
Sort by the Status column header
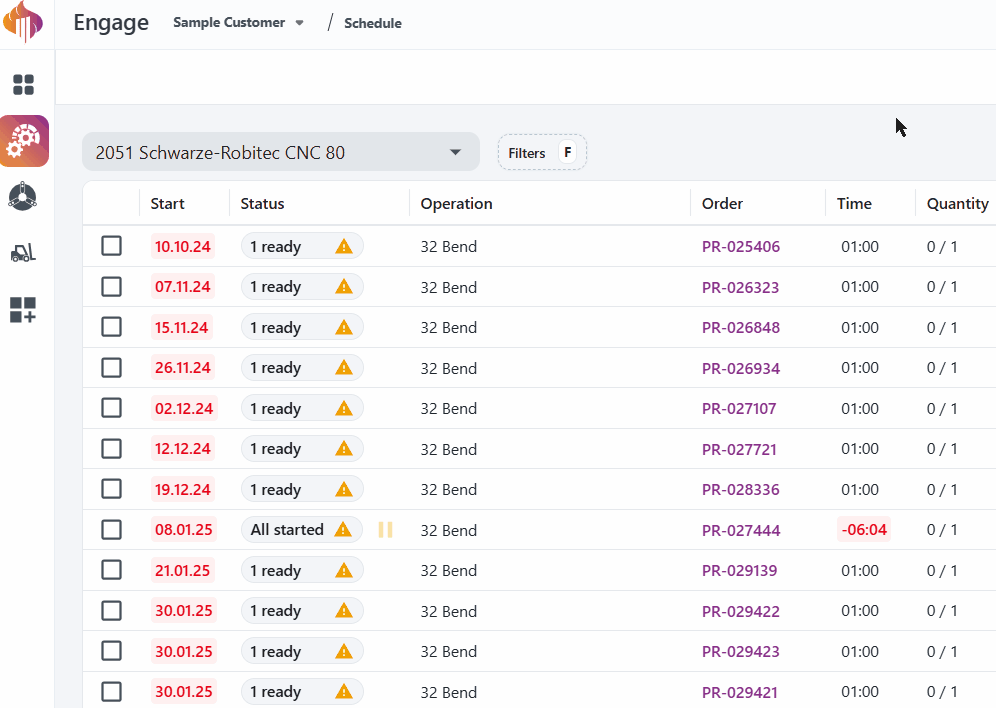click(262, 204)
